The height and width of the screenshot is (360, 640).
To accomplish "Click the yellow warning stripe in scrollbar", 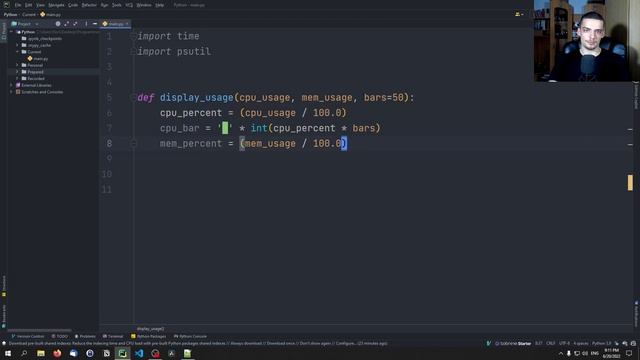I will click(x=630, y=182).
